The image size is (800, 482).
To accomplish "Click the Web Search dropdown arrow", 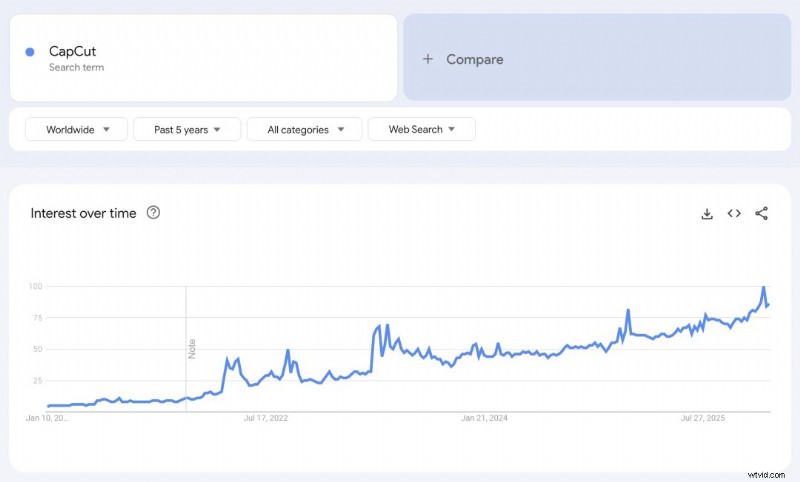I will coord(452,130).
